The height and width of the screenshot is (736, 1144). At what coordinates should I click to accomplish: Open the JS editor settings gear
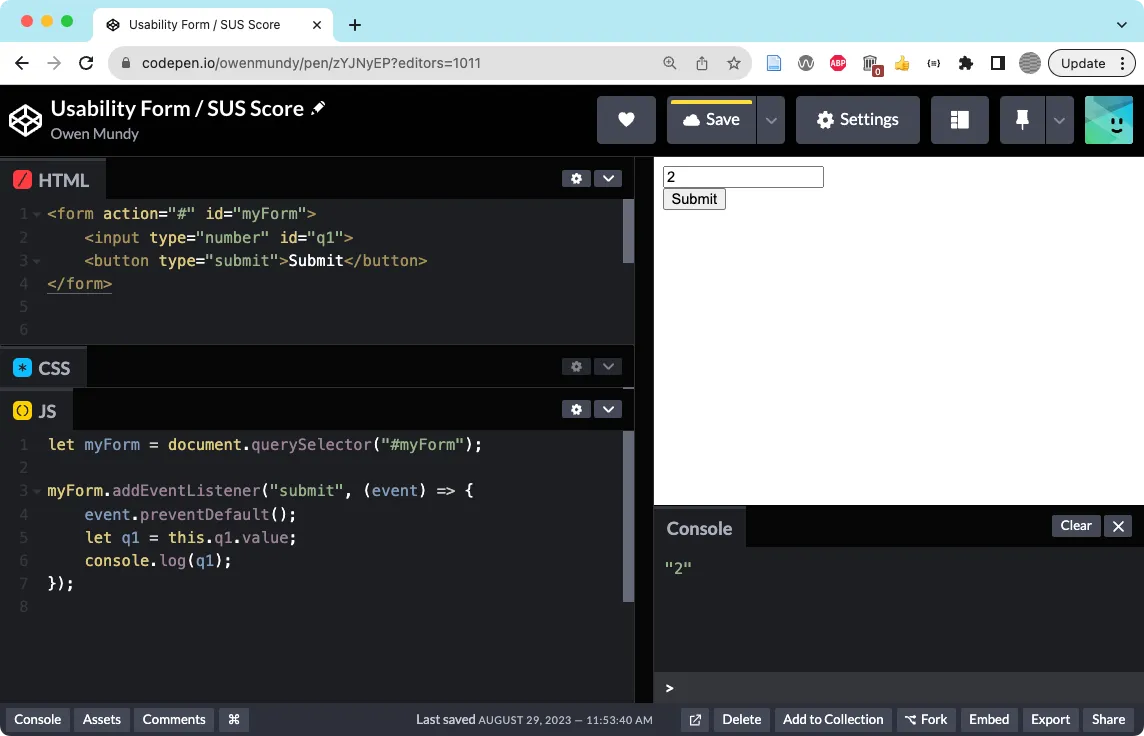576,409
